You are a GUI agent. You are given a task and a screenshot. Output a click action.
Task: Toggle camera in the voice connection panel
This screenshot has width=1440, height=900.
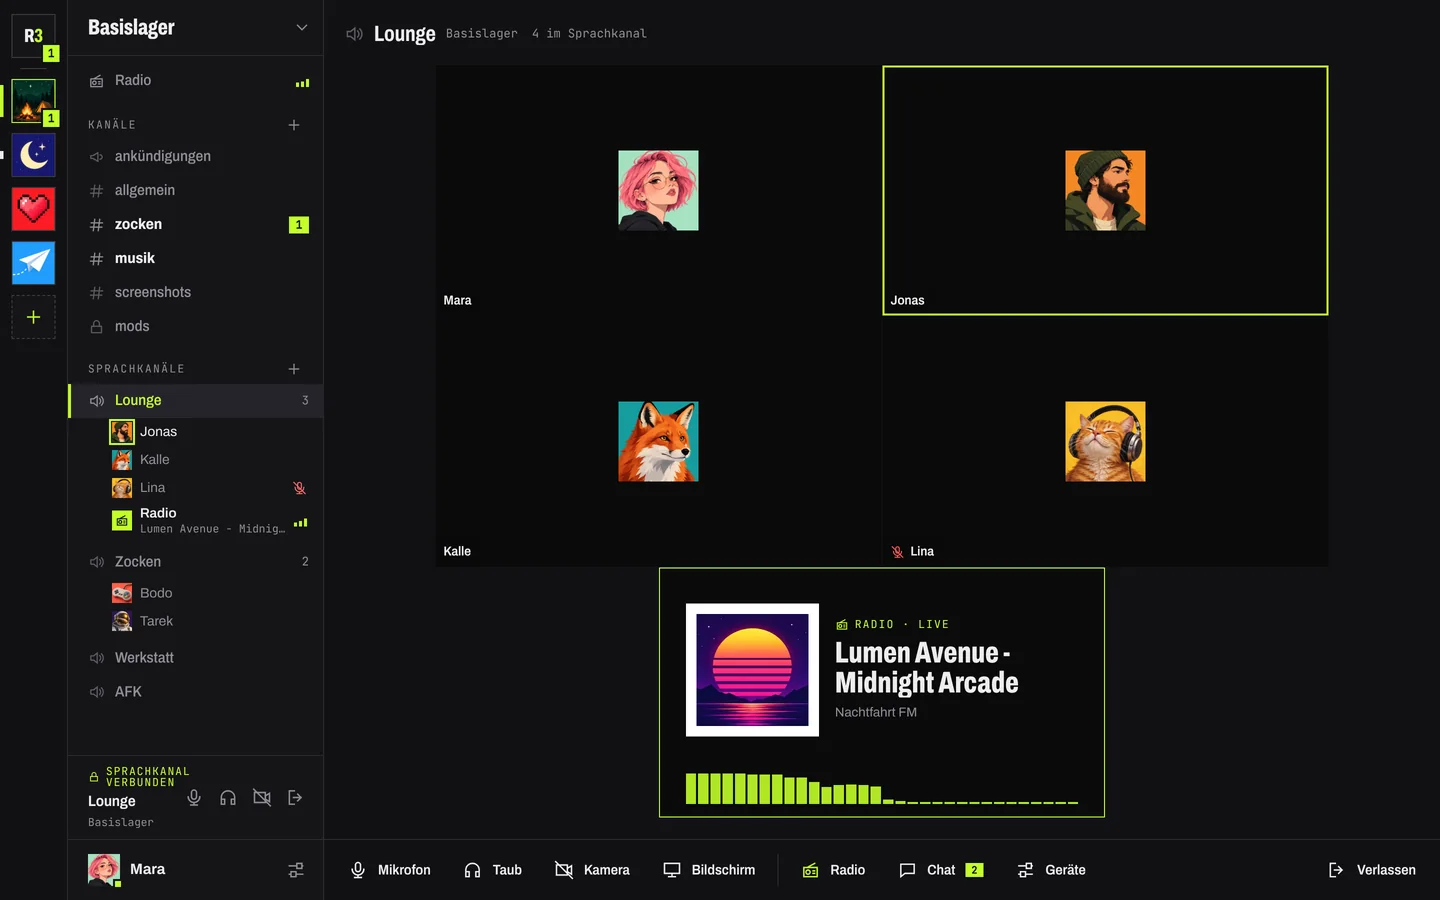pyautogui.click(x=262, y=797)
